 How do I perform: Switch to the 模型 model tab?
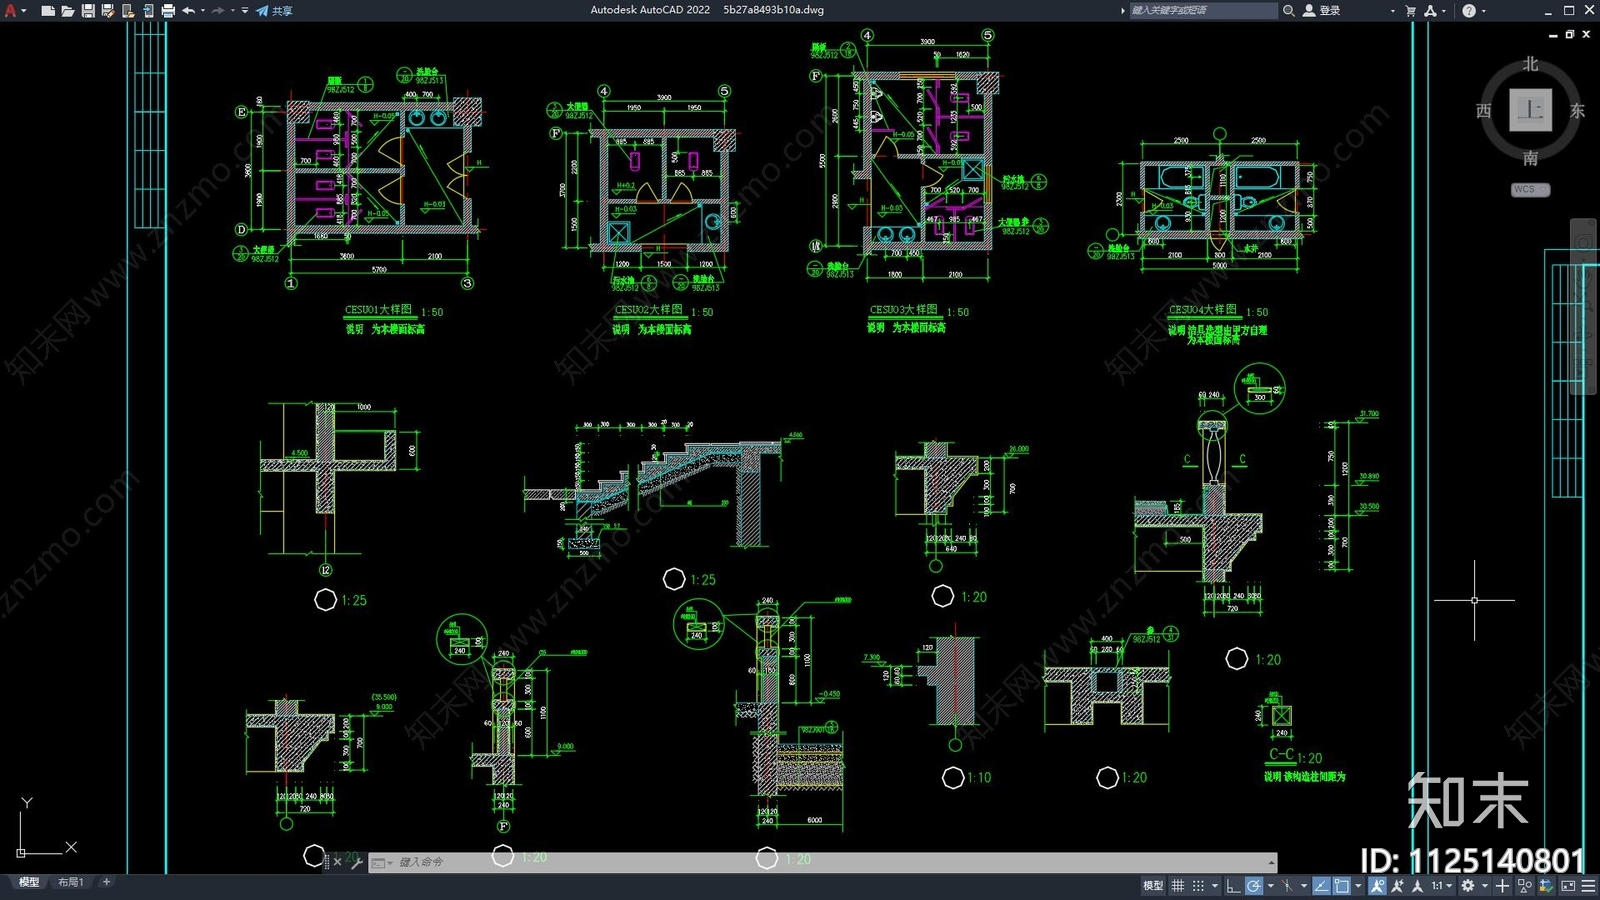[x=28, y=882]
